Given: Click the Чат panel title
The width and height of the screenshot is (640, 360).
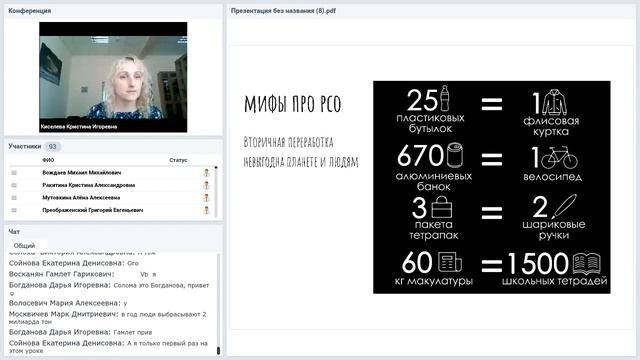Looking at the screenshot, I should click(x=14, y=231).
